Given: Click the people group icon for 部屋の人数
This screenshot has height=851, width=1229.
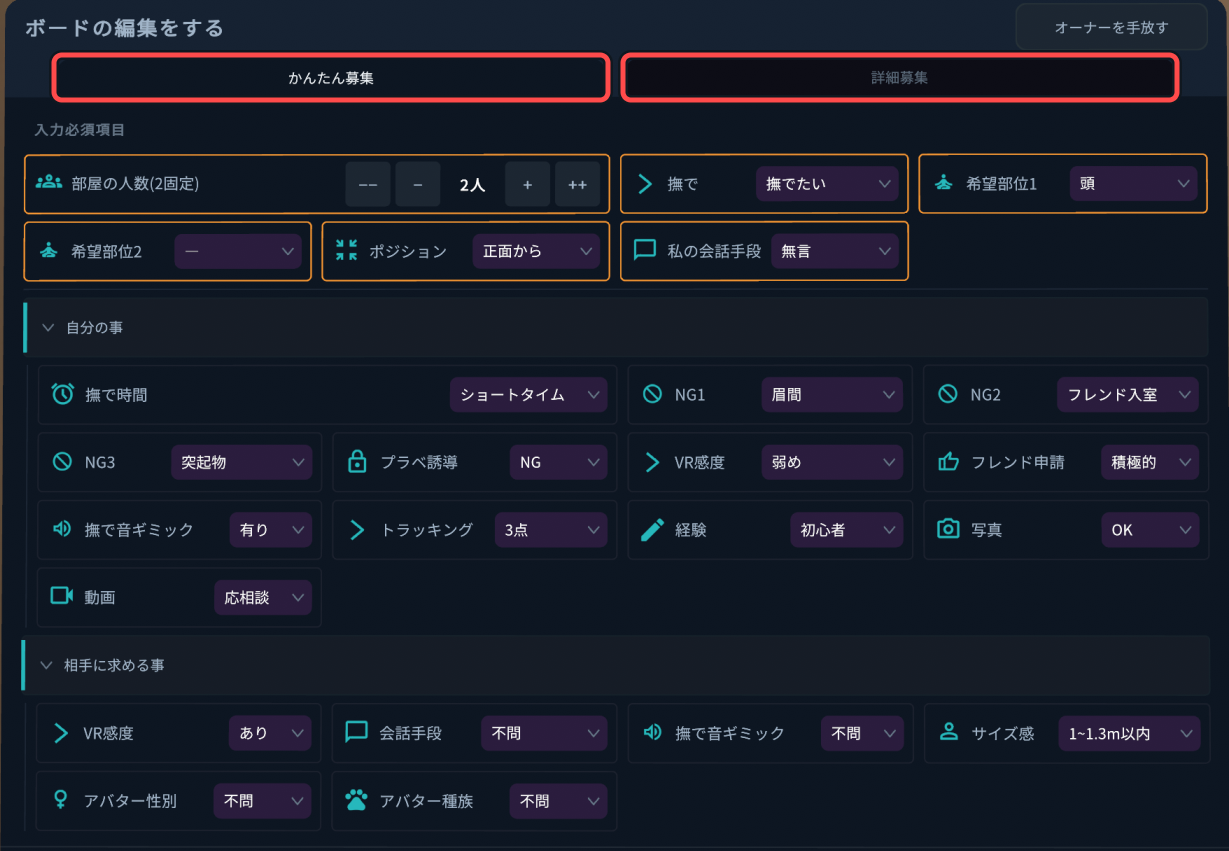Looking at the screenshot, I should point(49,183).
